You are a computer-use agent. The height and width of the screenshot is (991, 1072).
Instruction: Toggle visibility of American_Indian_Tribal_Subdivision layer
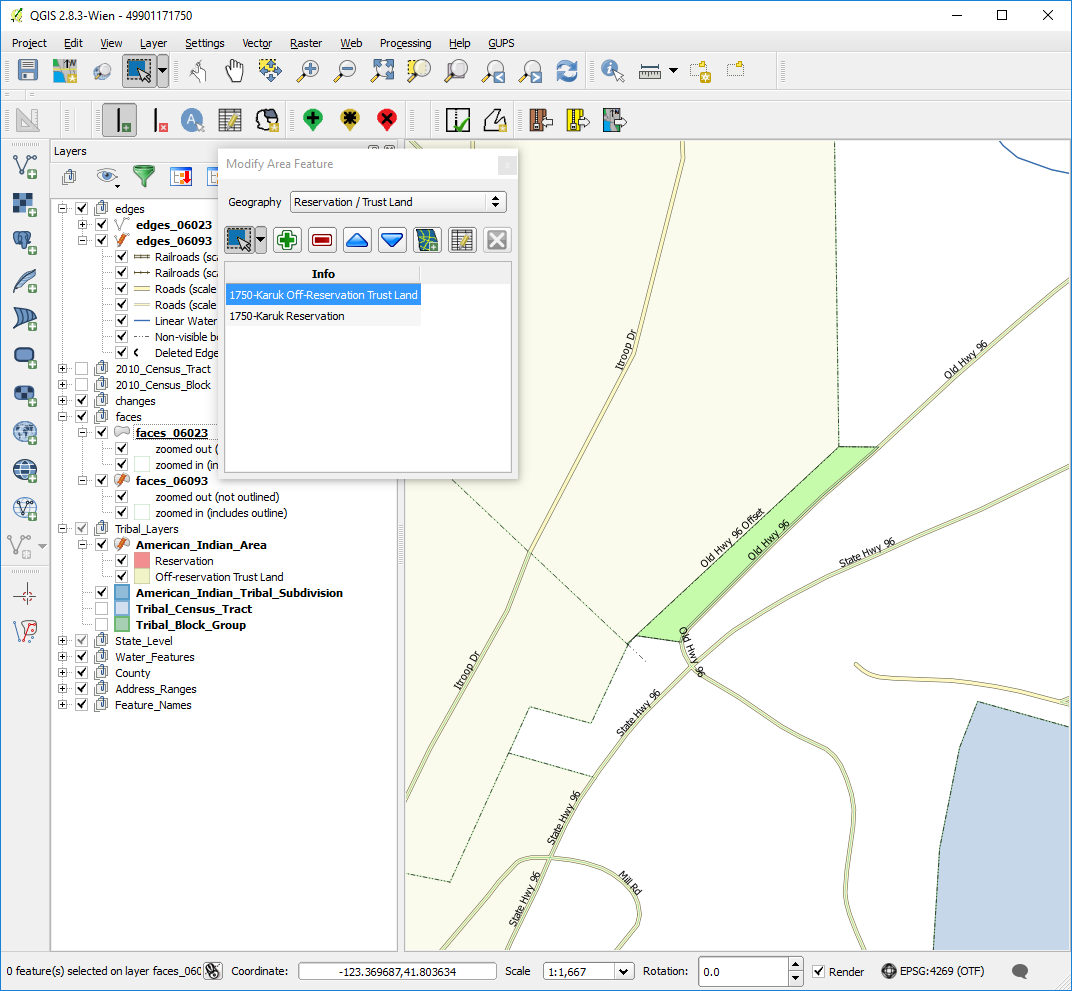click(102, 593)
